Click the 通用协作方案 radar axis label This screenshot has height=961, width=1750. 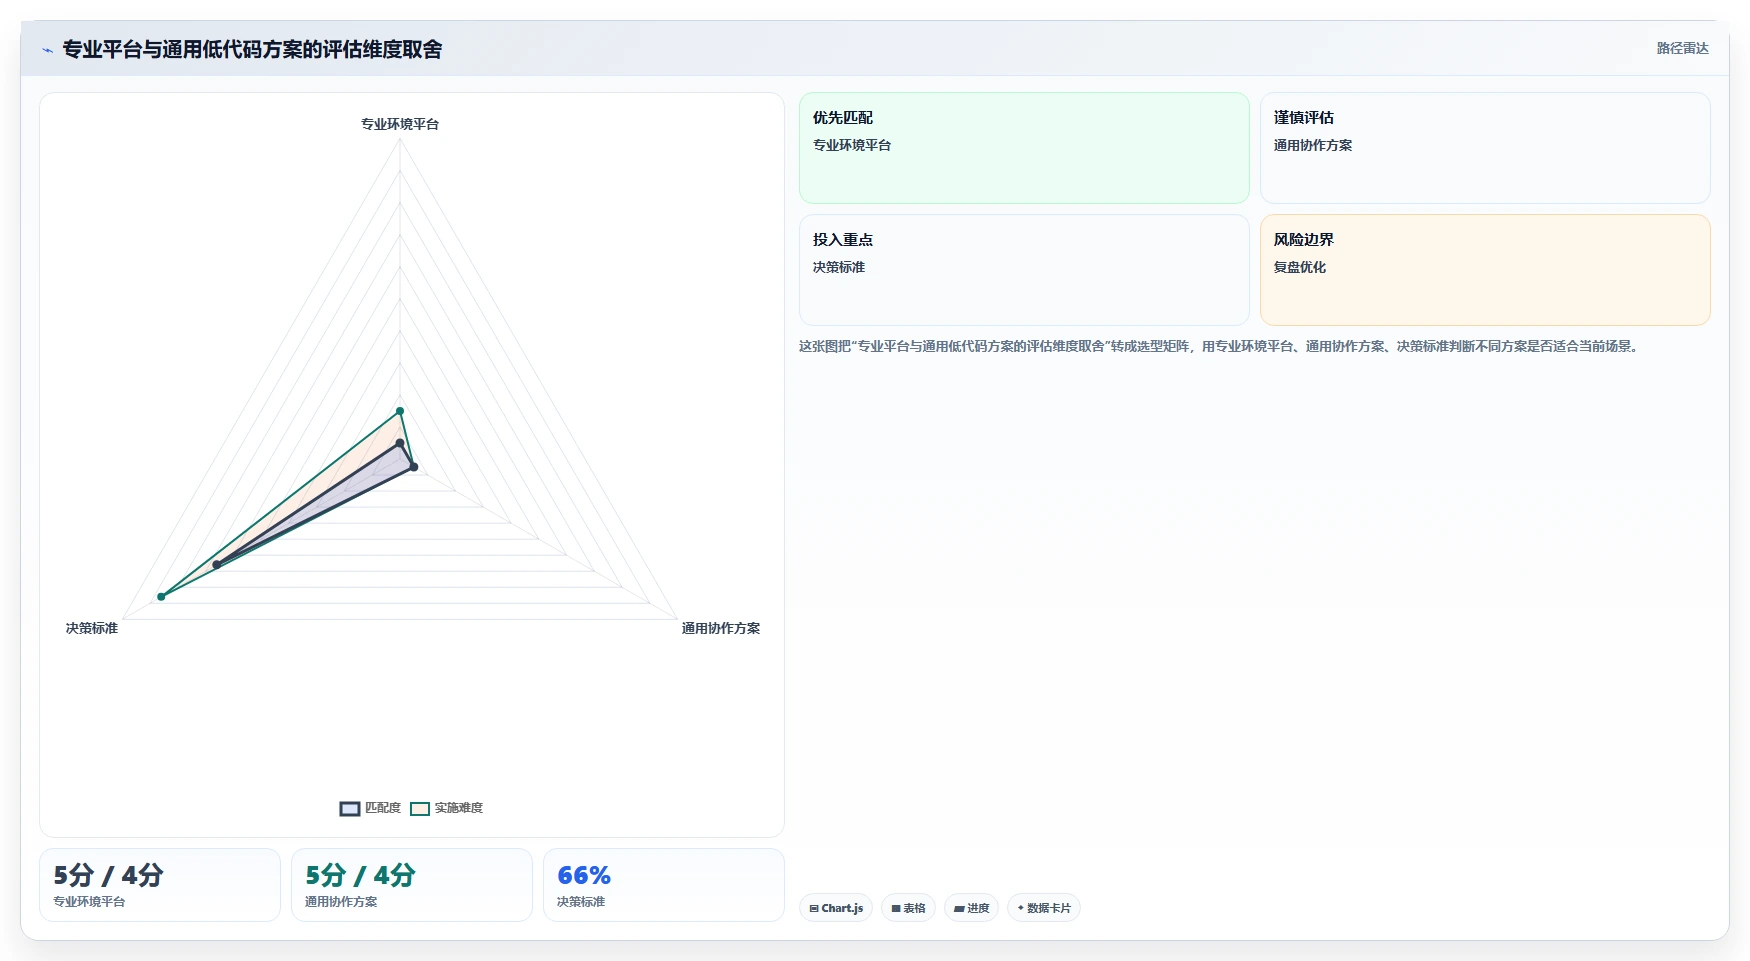721,628
